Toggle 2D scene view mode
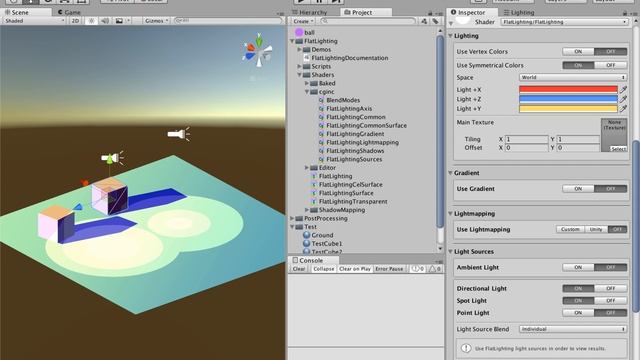This screenshot has width=640, height=360. tap(76, 20)
